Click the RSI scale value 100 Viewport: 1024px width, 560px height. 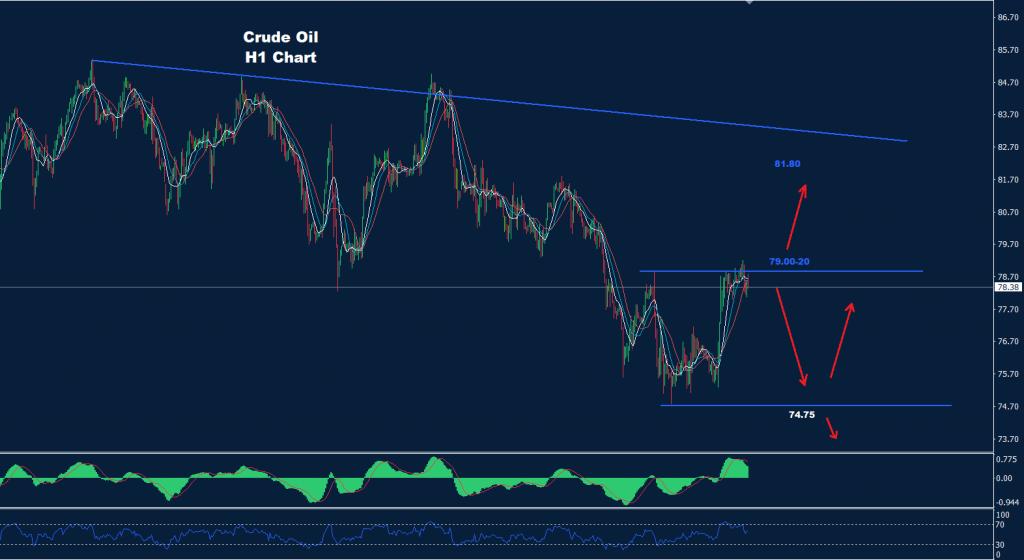[1002, 516]
